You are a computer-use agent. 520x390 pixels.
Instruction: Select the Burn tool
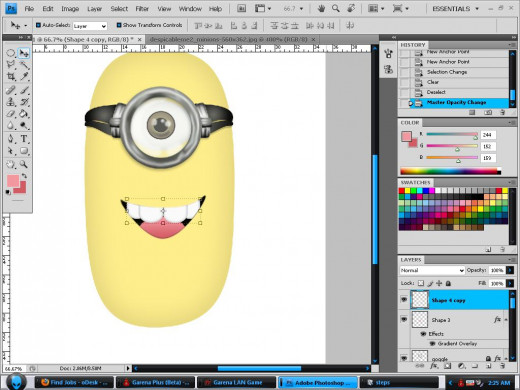tap(24, 125)
